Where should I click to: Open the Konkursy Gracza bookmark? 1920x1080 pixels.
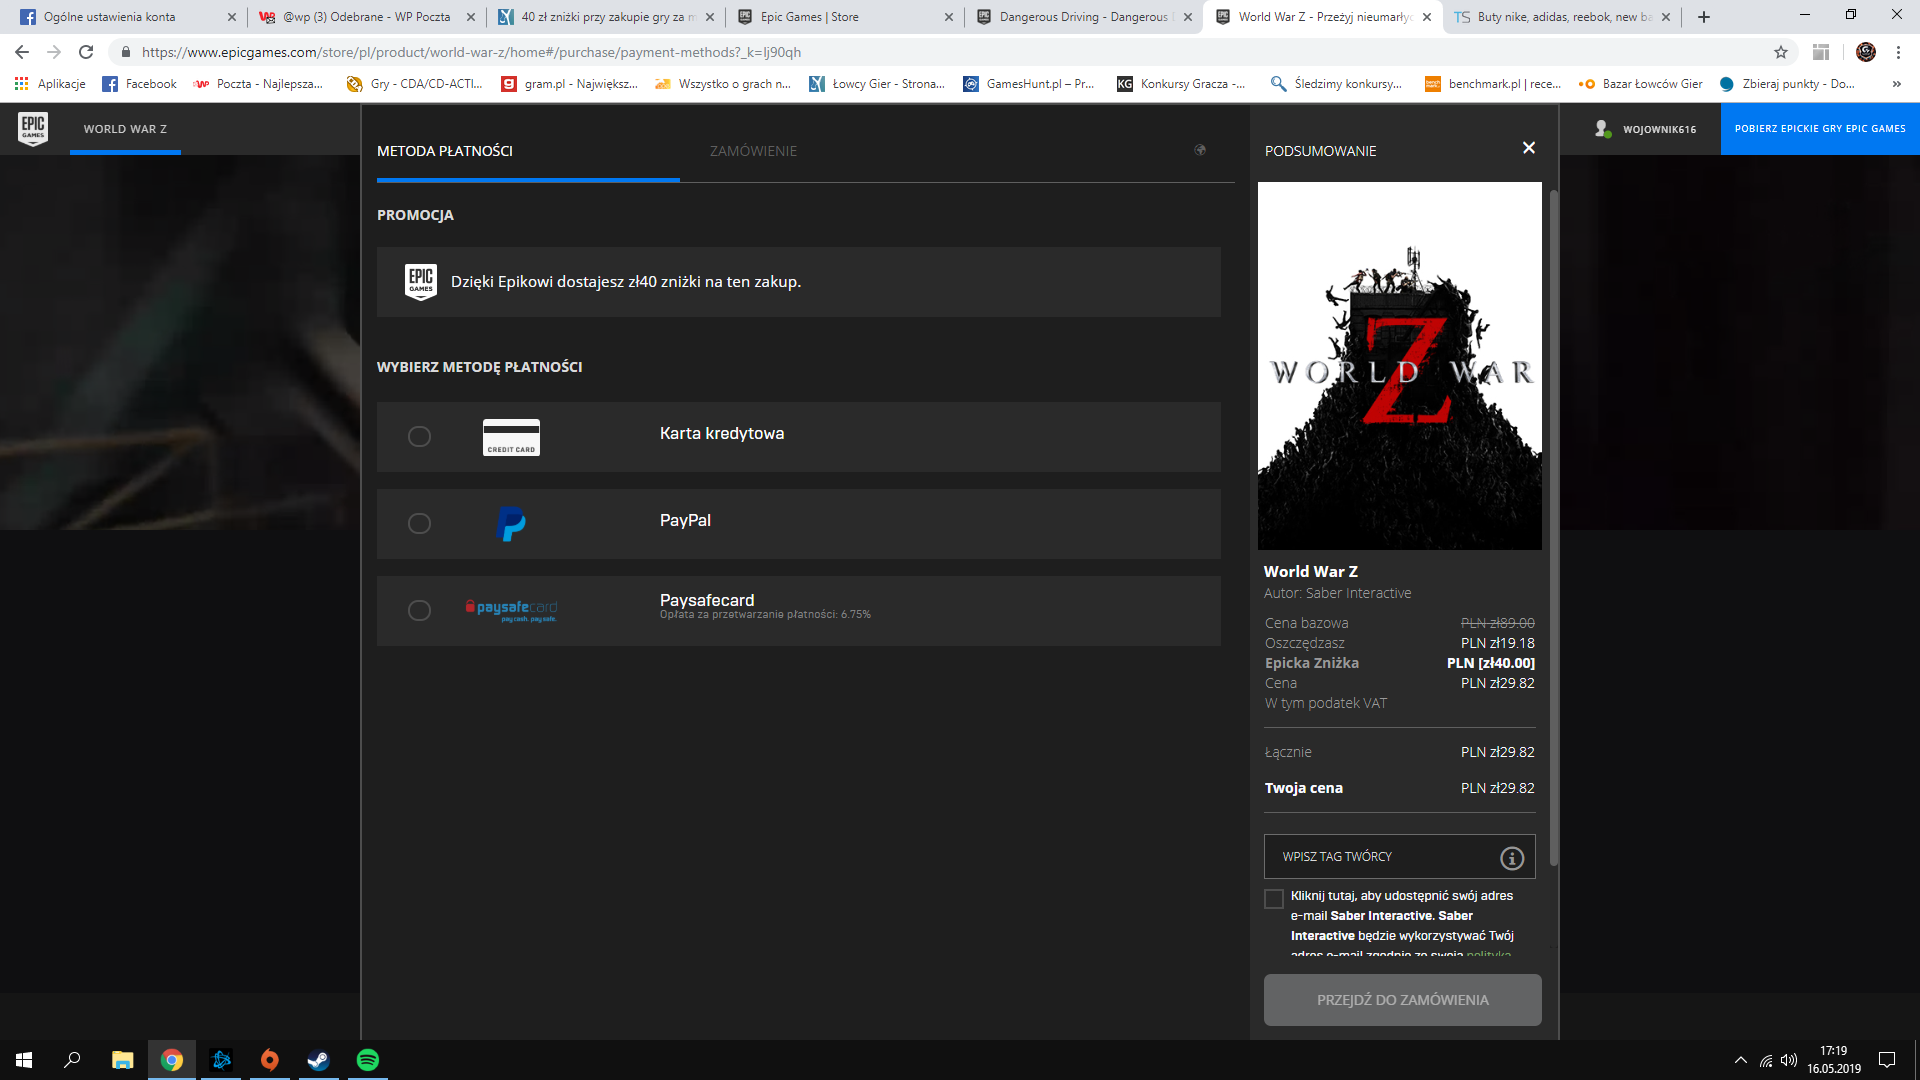point(1182,84)
